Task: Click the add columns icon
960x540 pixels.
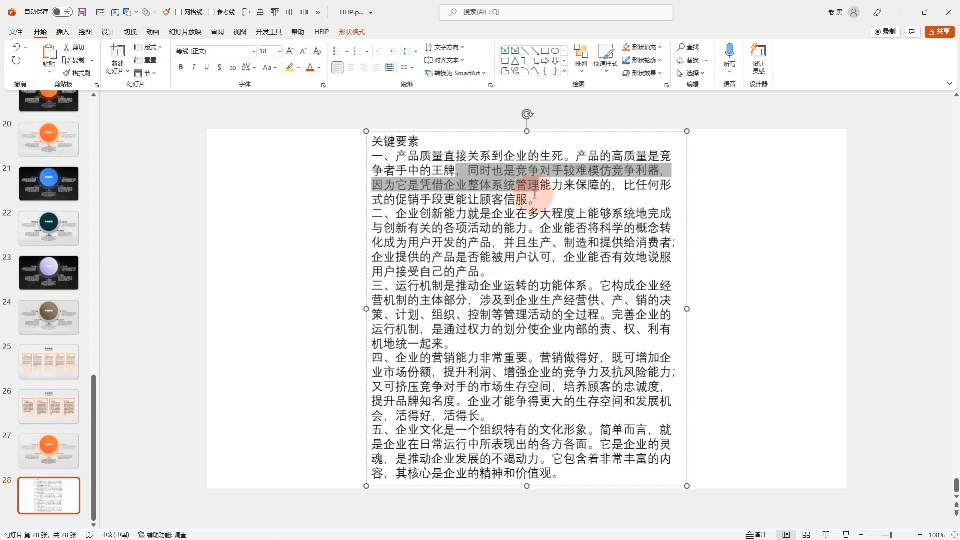Action: (x=405, y=67)
